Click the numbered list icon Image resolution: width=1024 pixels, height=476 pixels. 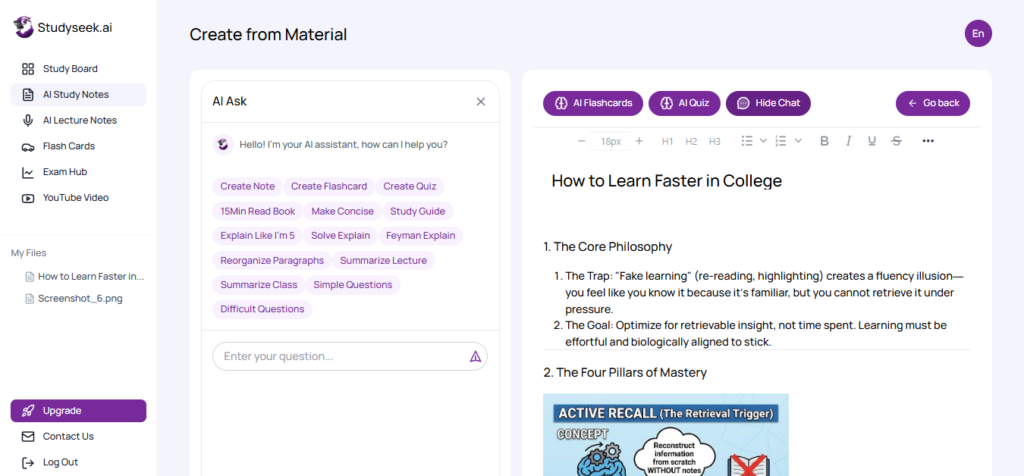point(780,141)
